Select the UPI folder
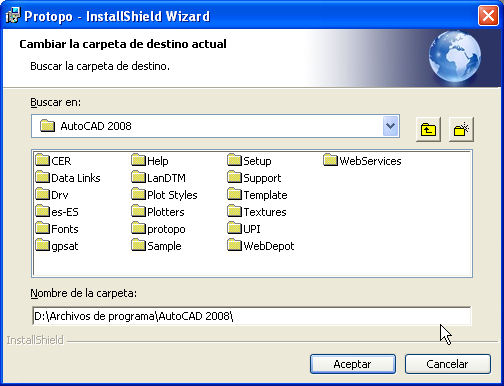 coord(244,229)
